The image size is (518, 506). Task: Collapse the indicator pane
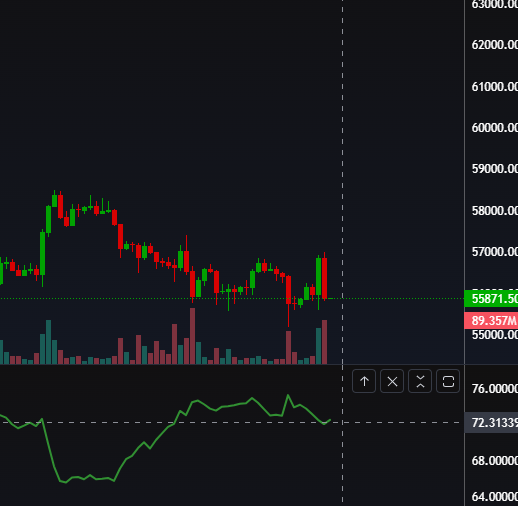420,381
